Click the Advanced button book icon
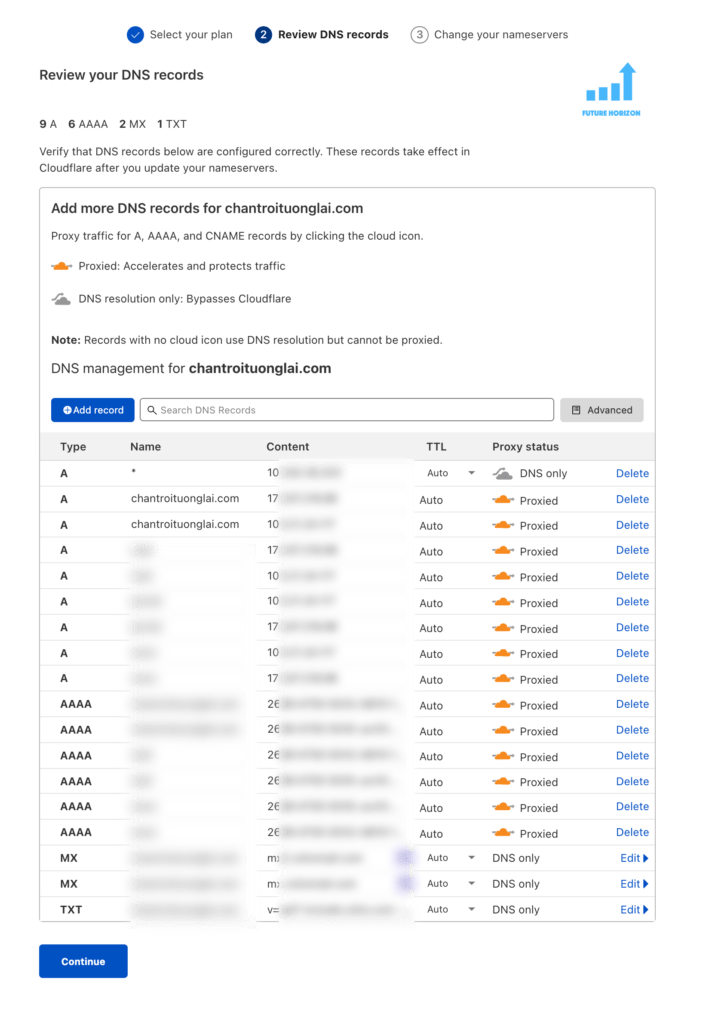The width and height of the screenshot is (706, 1024). pyautogui.click(x=576, y=410)
